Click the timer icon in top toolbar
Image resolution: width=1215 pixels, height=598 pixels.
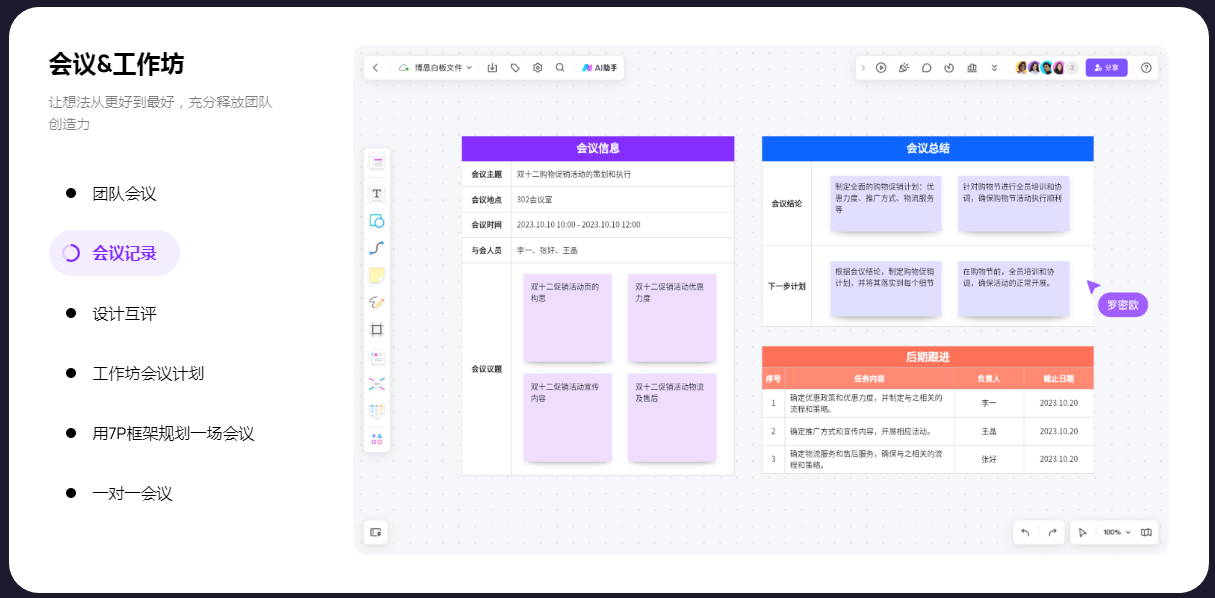click(x=949, y=68)
